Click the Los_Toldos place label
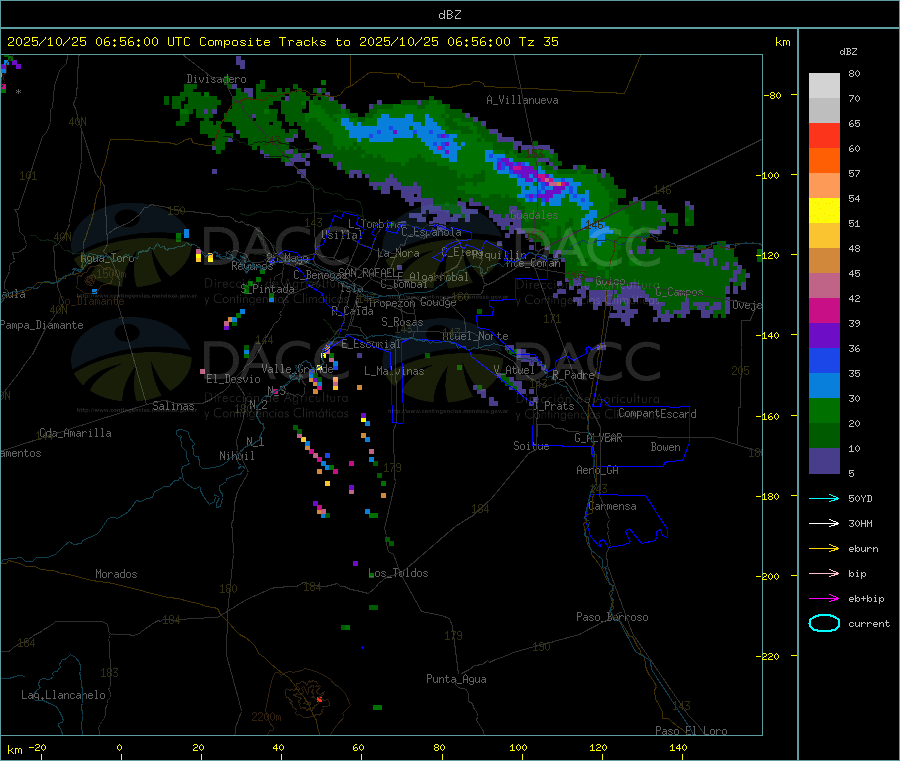900x761 pixels. point(398,573)
